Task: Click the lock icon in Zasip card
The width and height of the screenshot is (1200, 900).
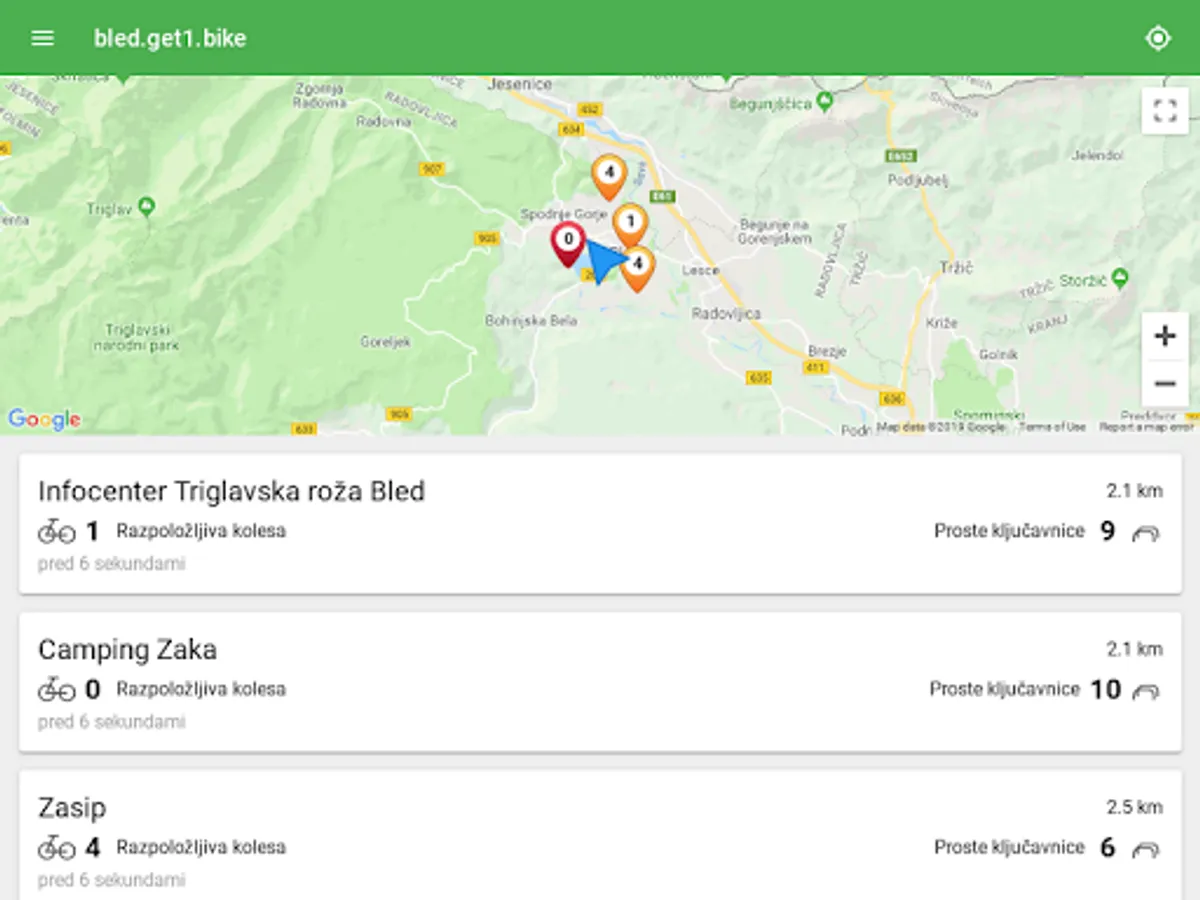Action: pyautogui.click(x=1145, y=849)
